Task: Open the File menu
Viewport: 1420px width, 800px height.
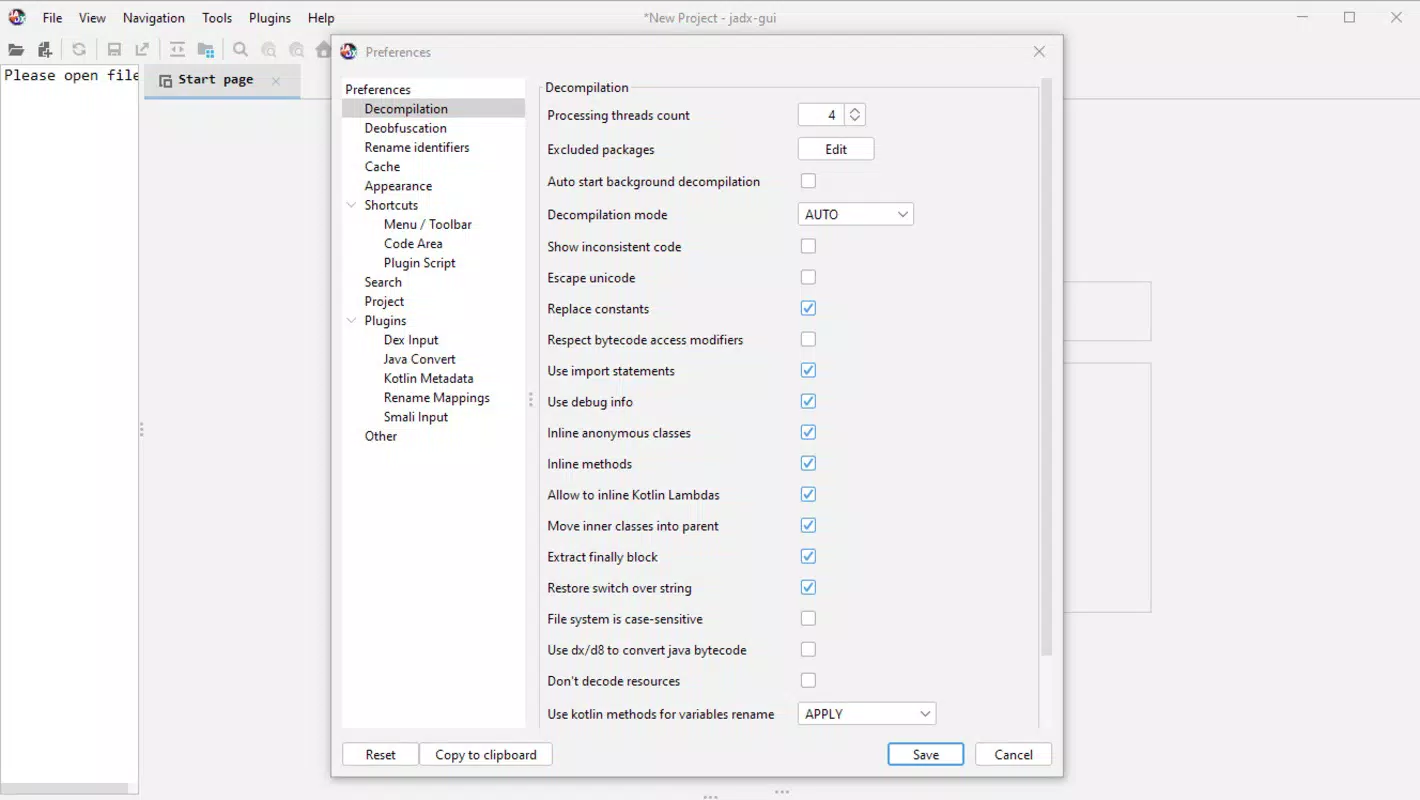Action: [x=52, y=18]
